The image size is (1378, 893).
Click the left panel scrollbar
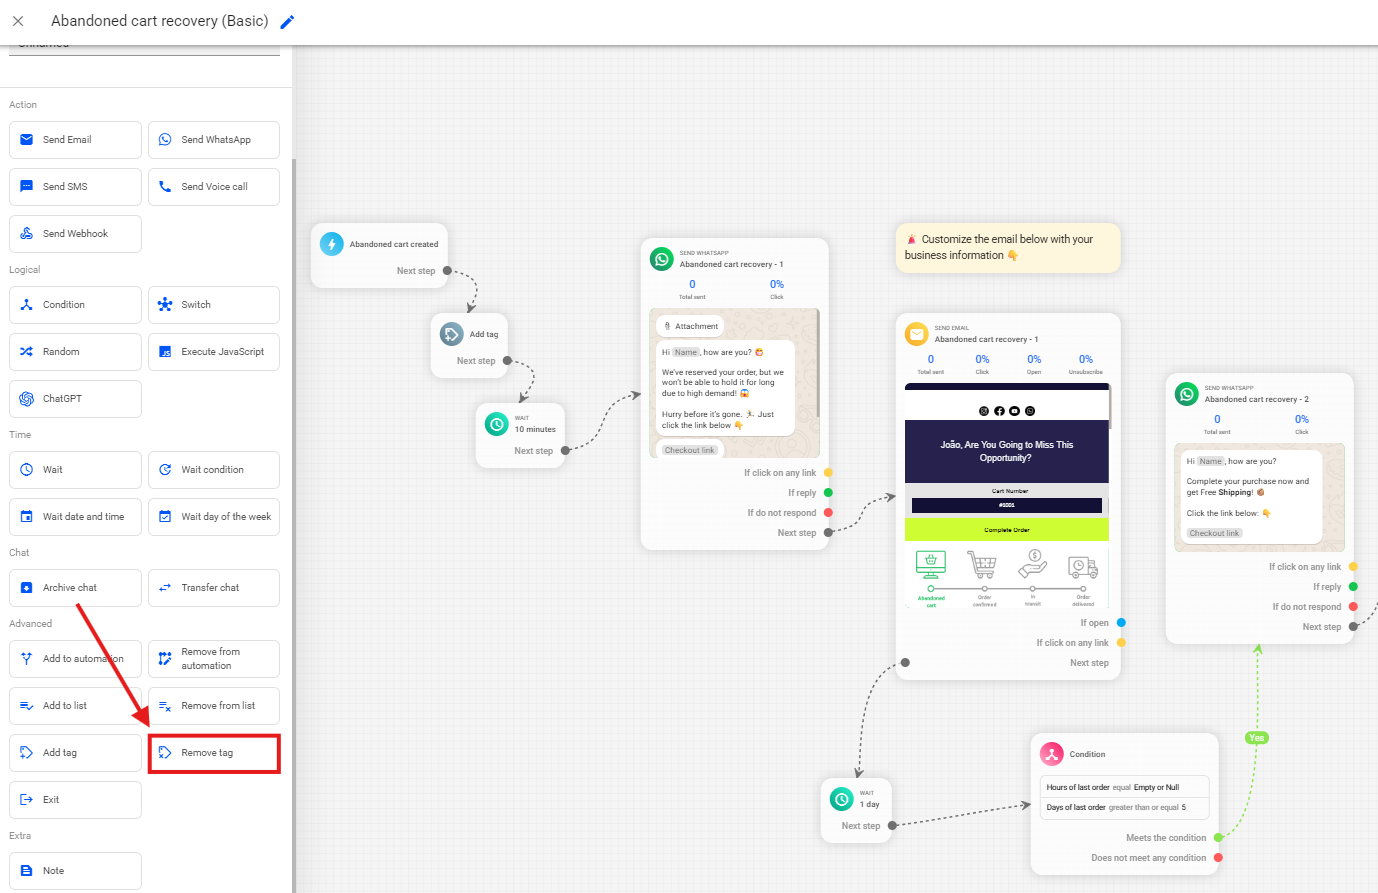point(294,500)
